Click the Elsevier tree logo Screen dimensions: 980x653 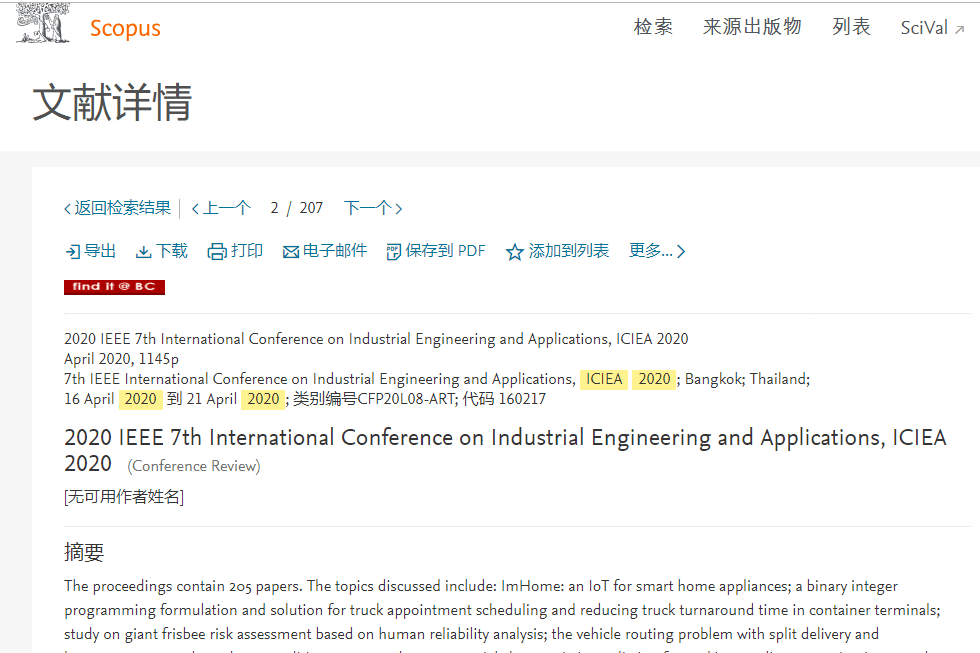click(43, 24)
